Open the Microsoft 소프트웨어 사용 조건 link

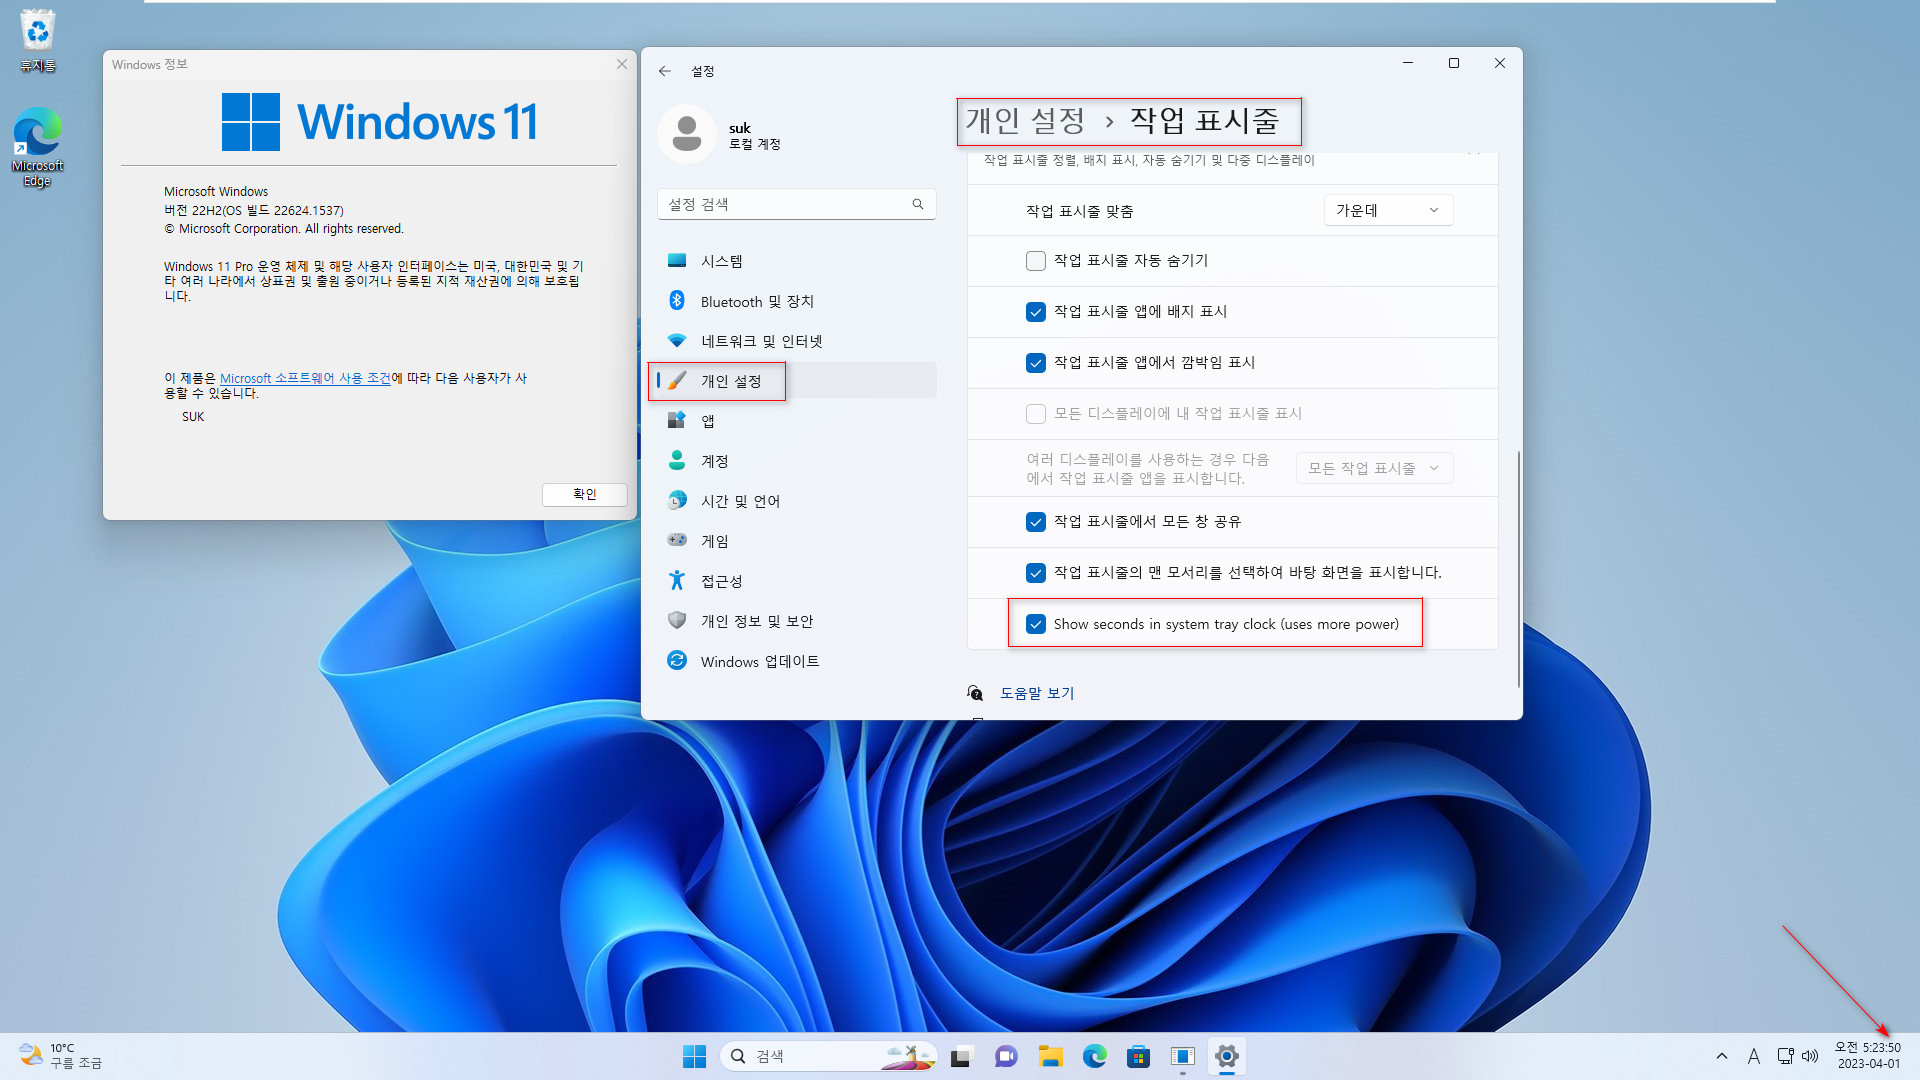305,378
